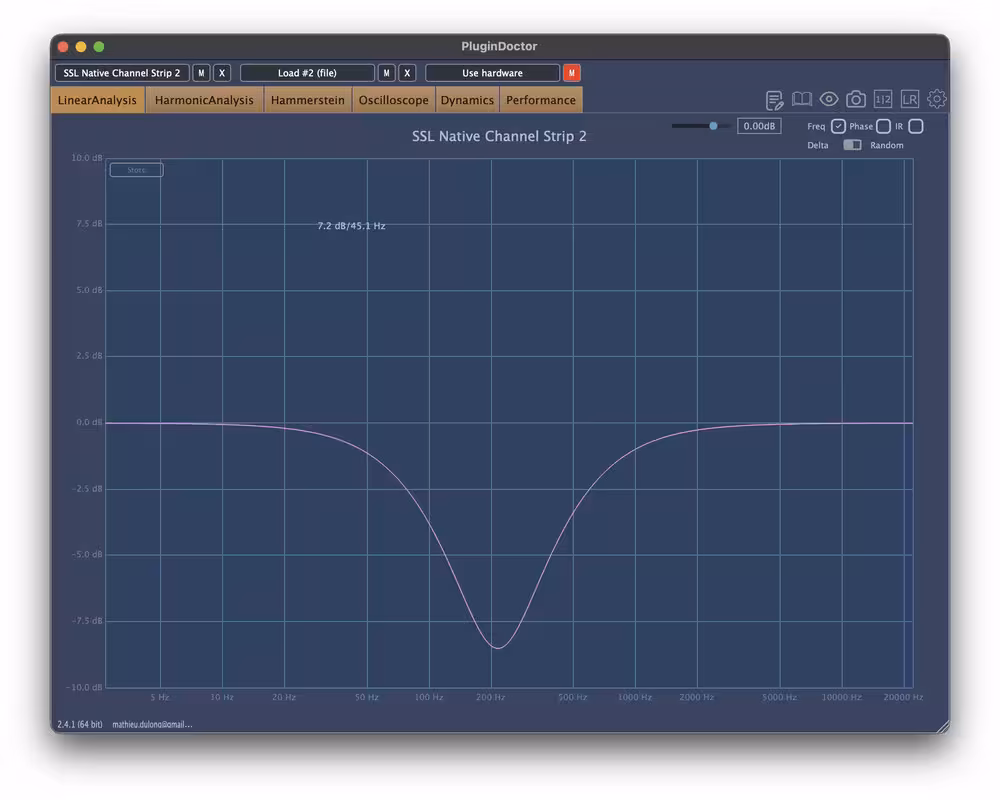Screen dimensions: 1000x800
Task: Click the graph title SSL Native Channel Strip 2
Action: (499, 136)
